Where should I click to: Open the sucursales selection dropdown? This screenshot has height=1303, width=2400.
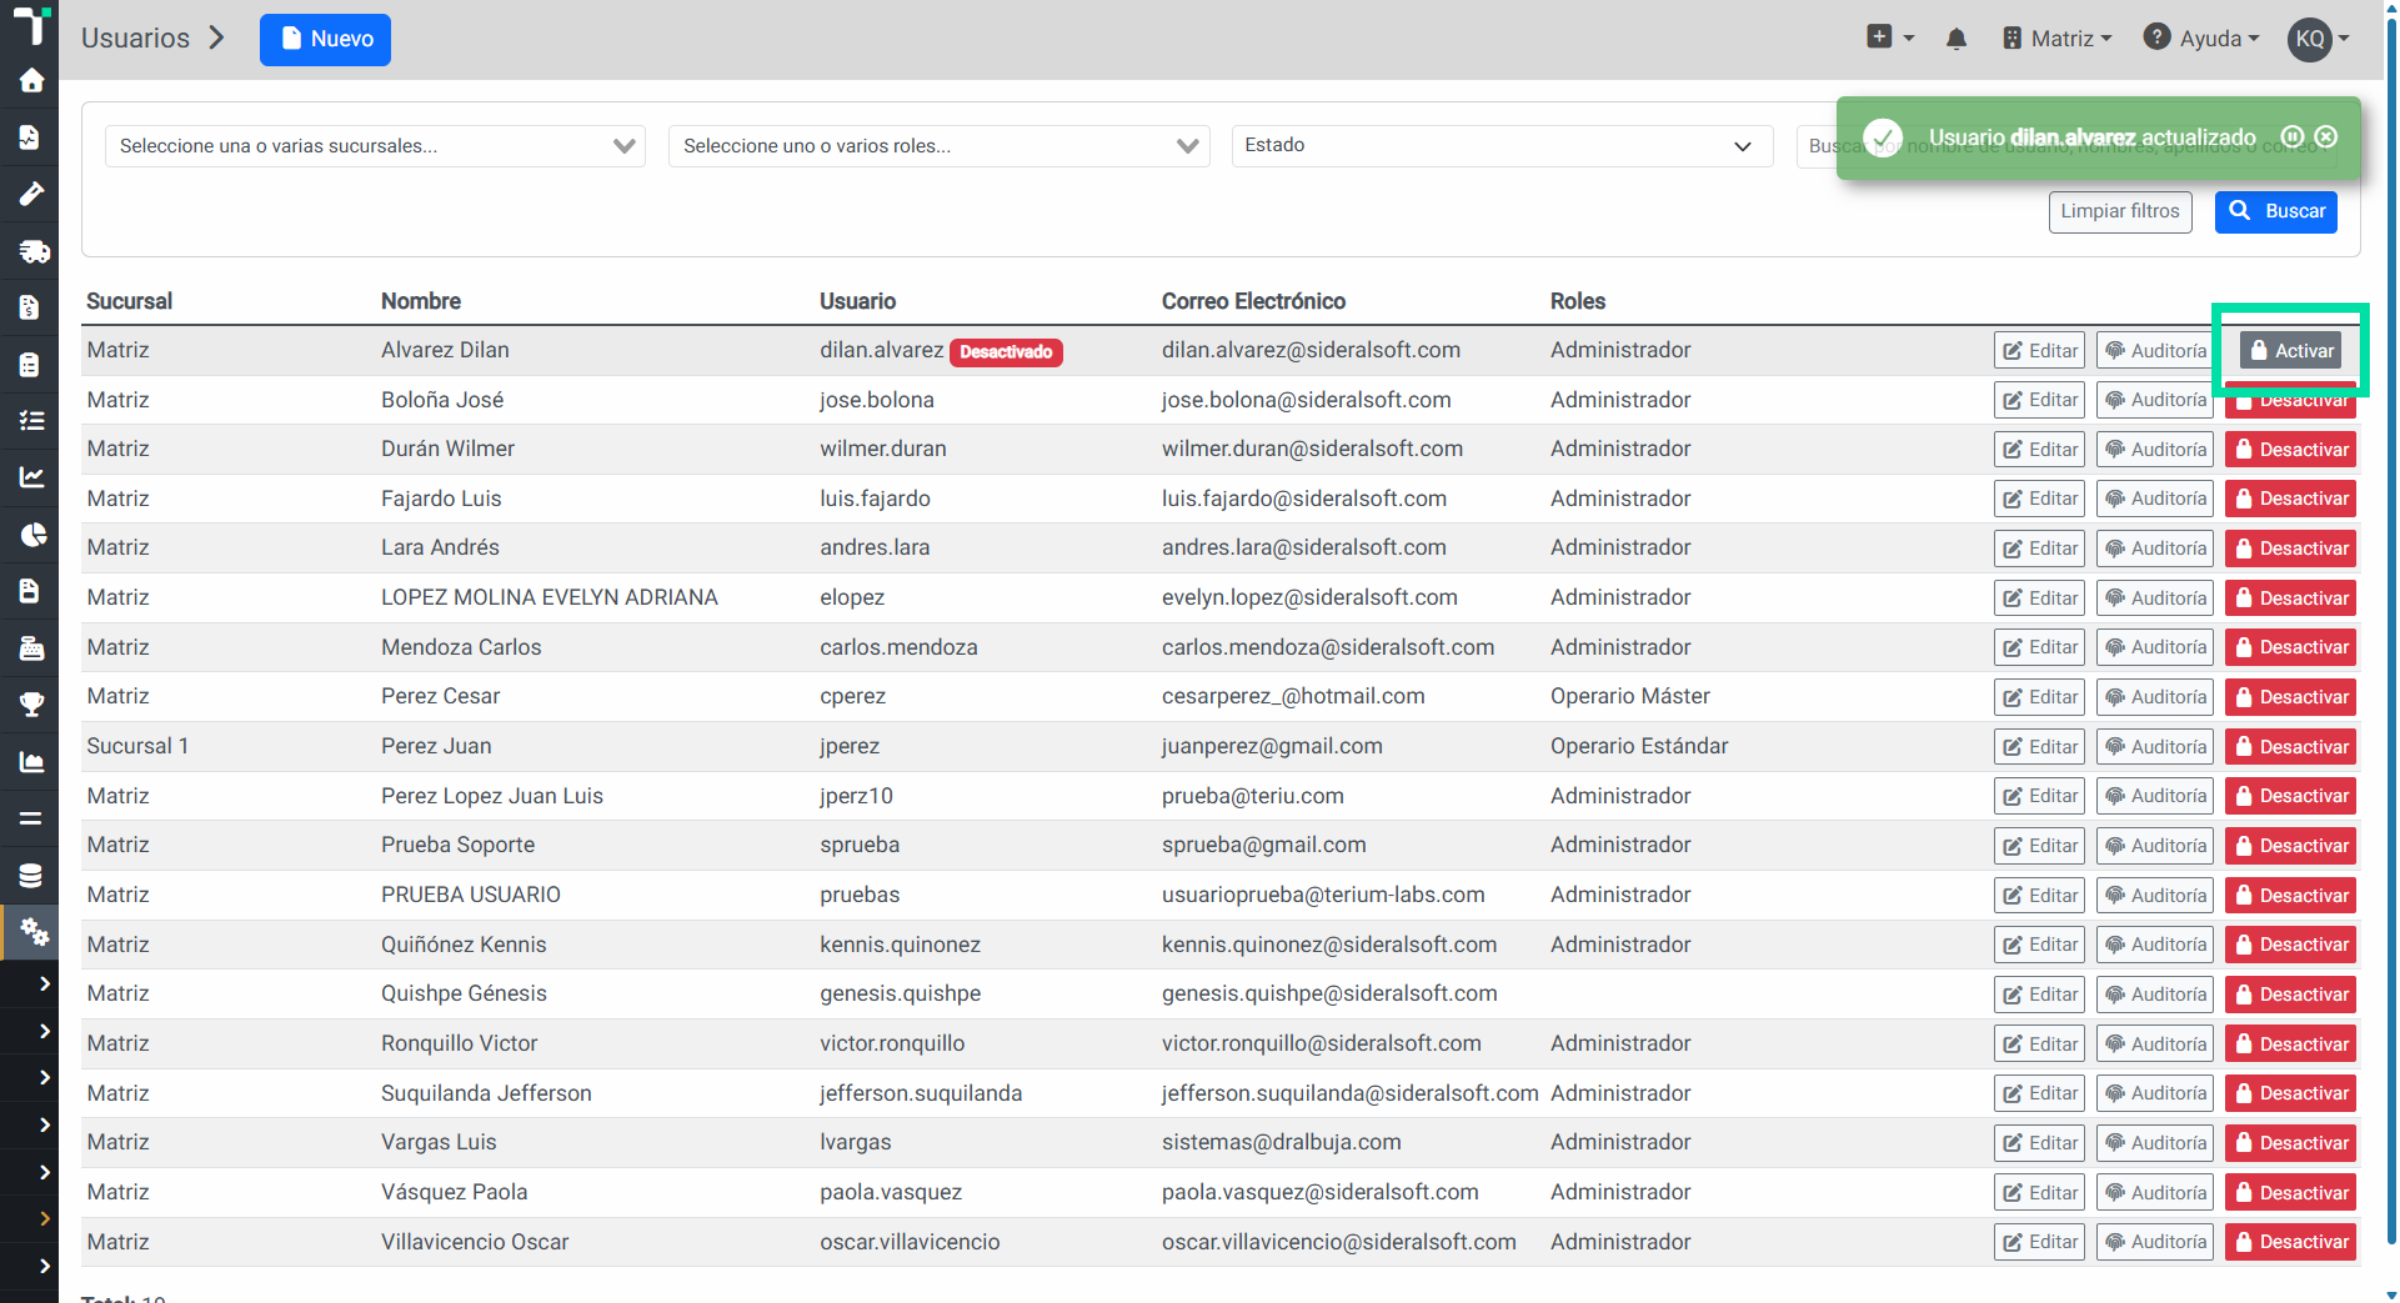(375, 146)
